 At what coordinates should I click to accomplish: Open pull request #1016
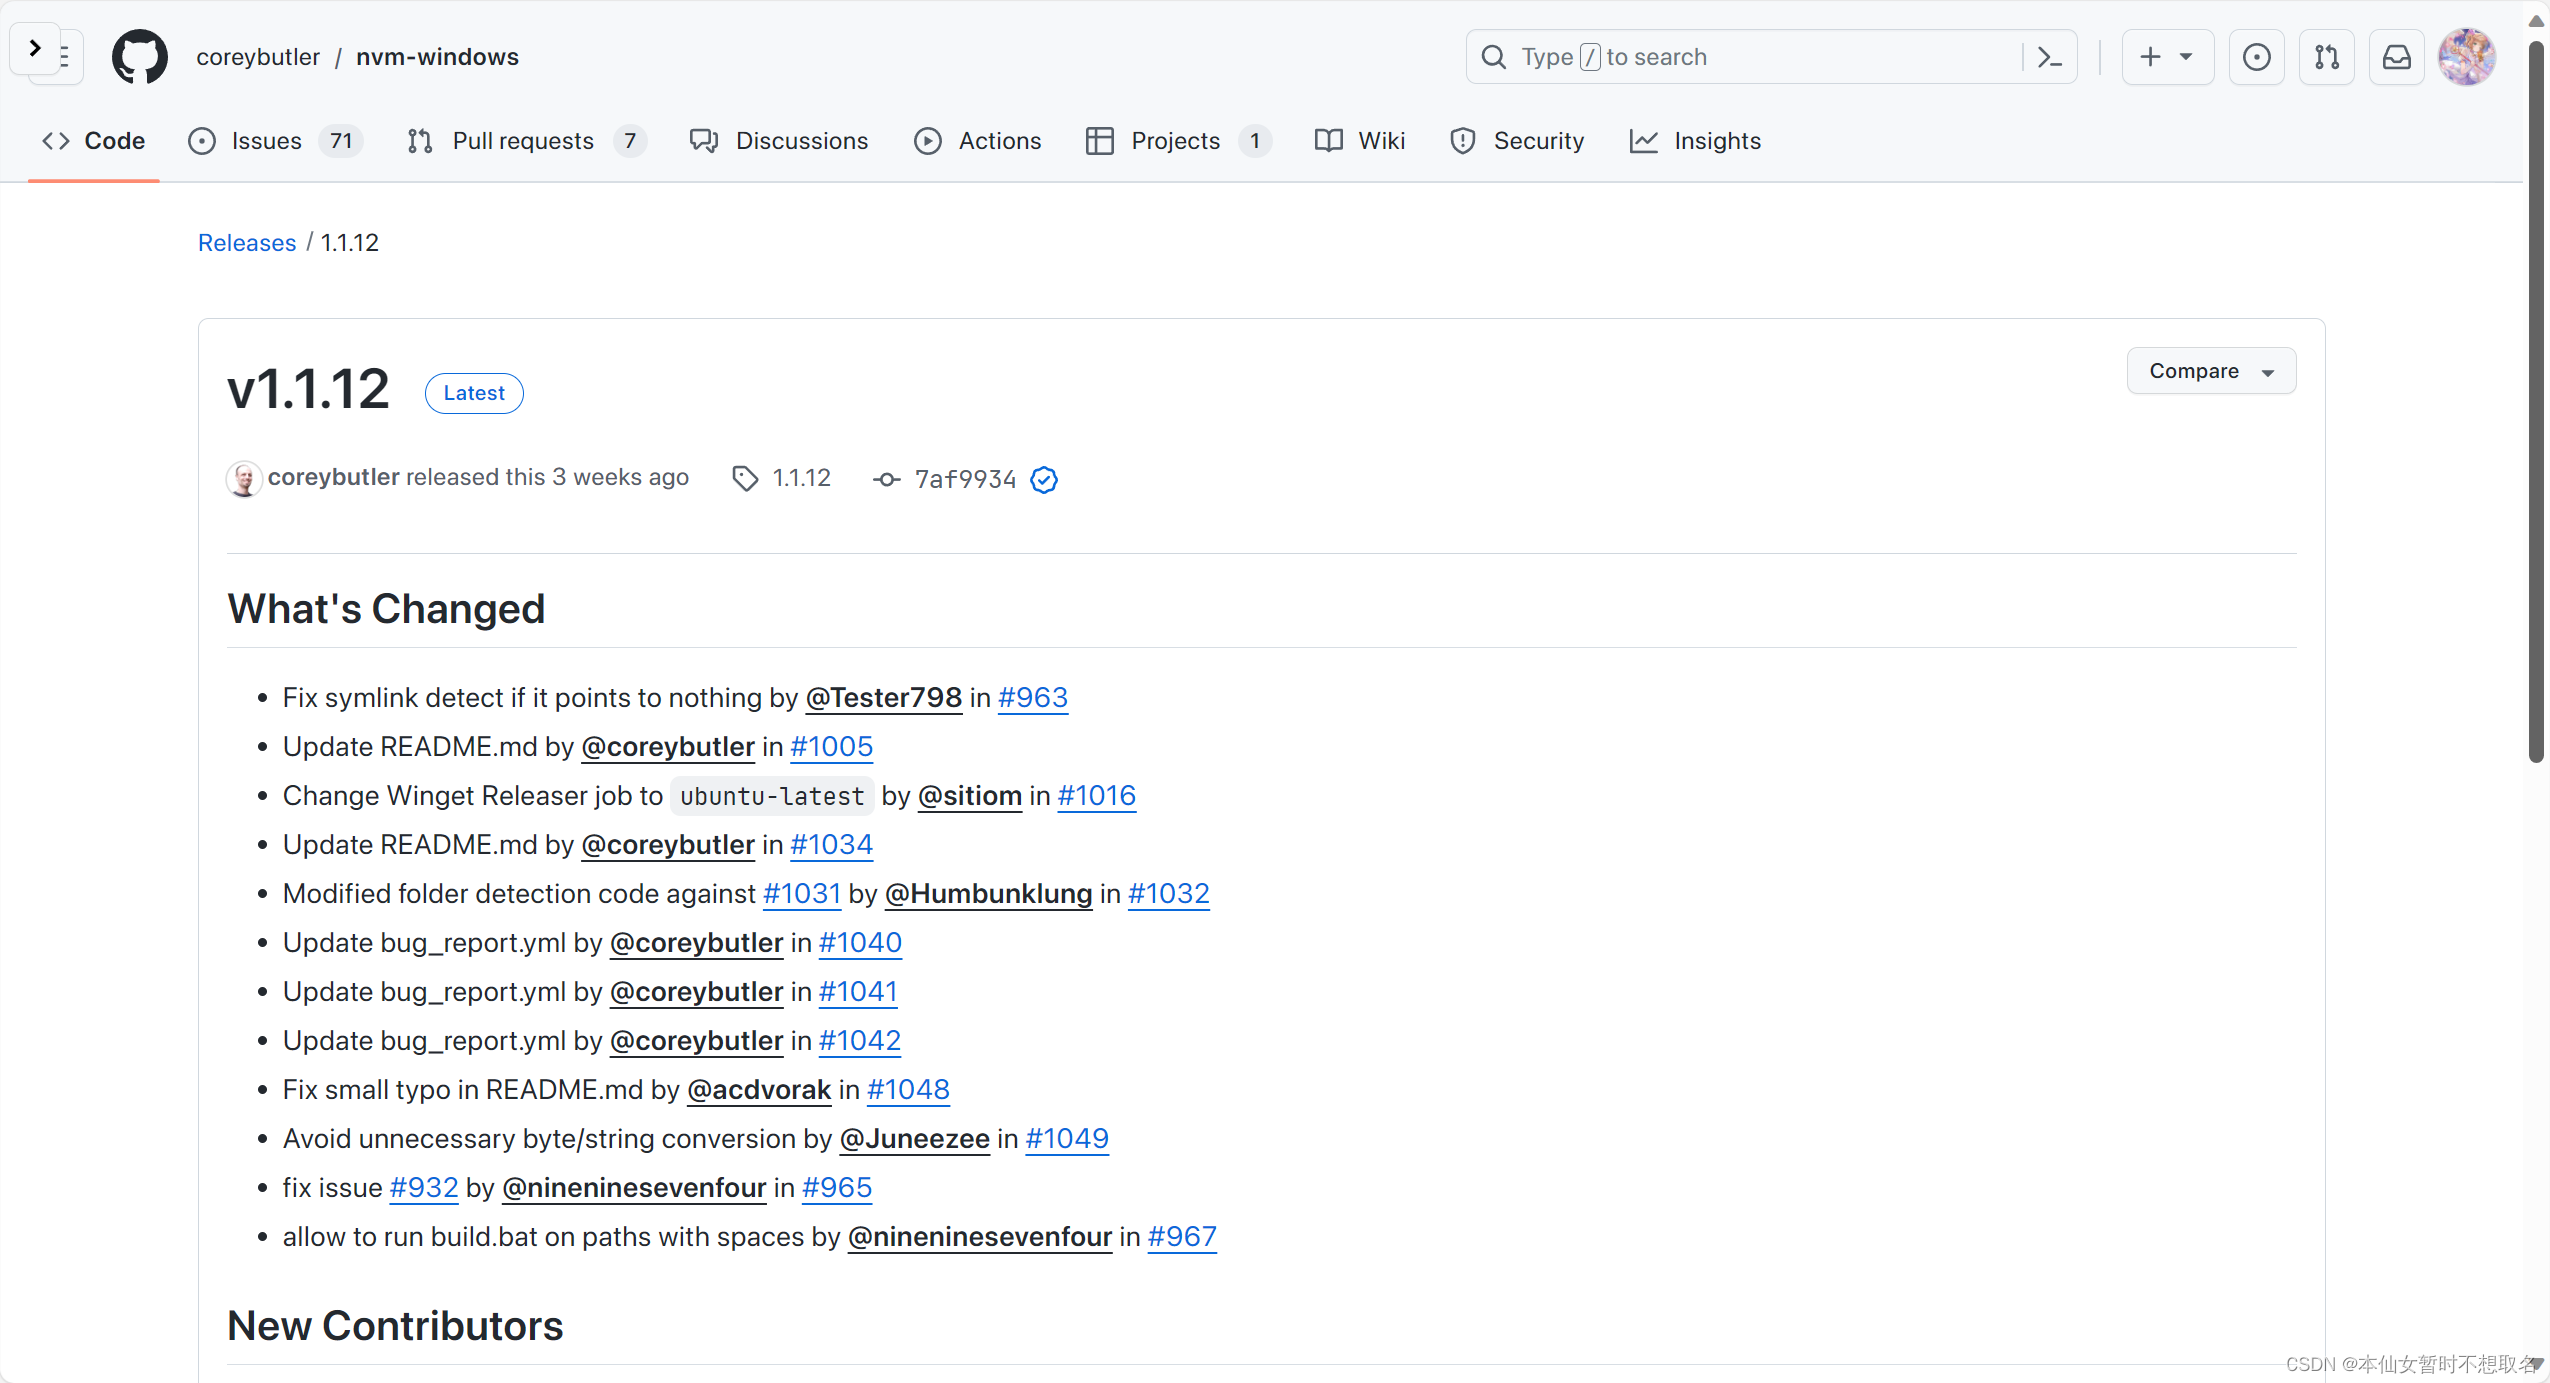pos(1097,796)
